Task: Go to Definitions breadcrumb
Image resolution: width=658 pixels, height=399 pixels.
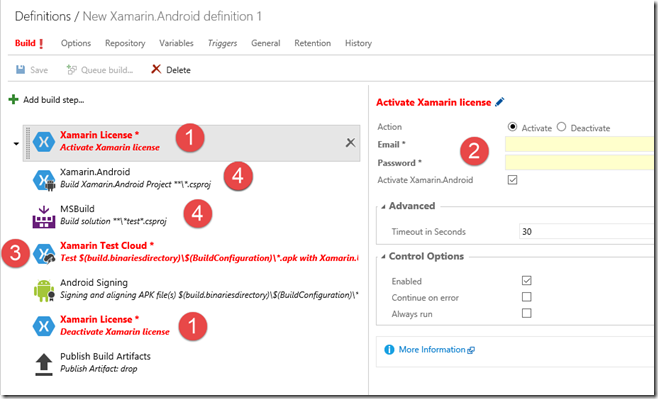Action: click(43, 16)
